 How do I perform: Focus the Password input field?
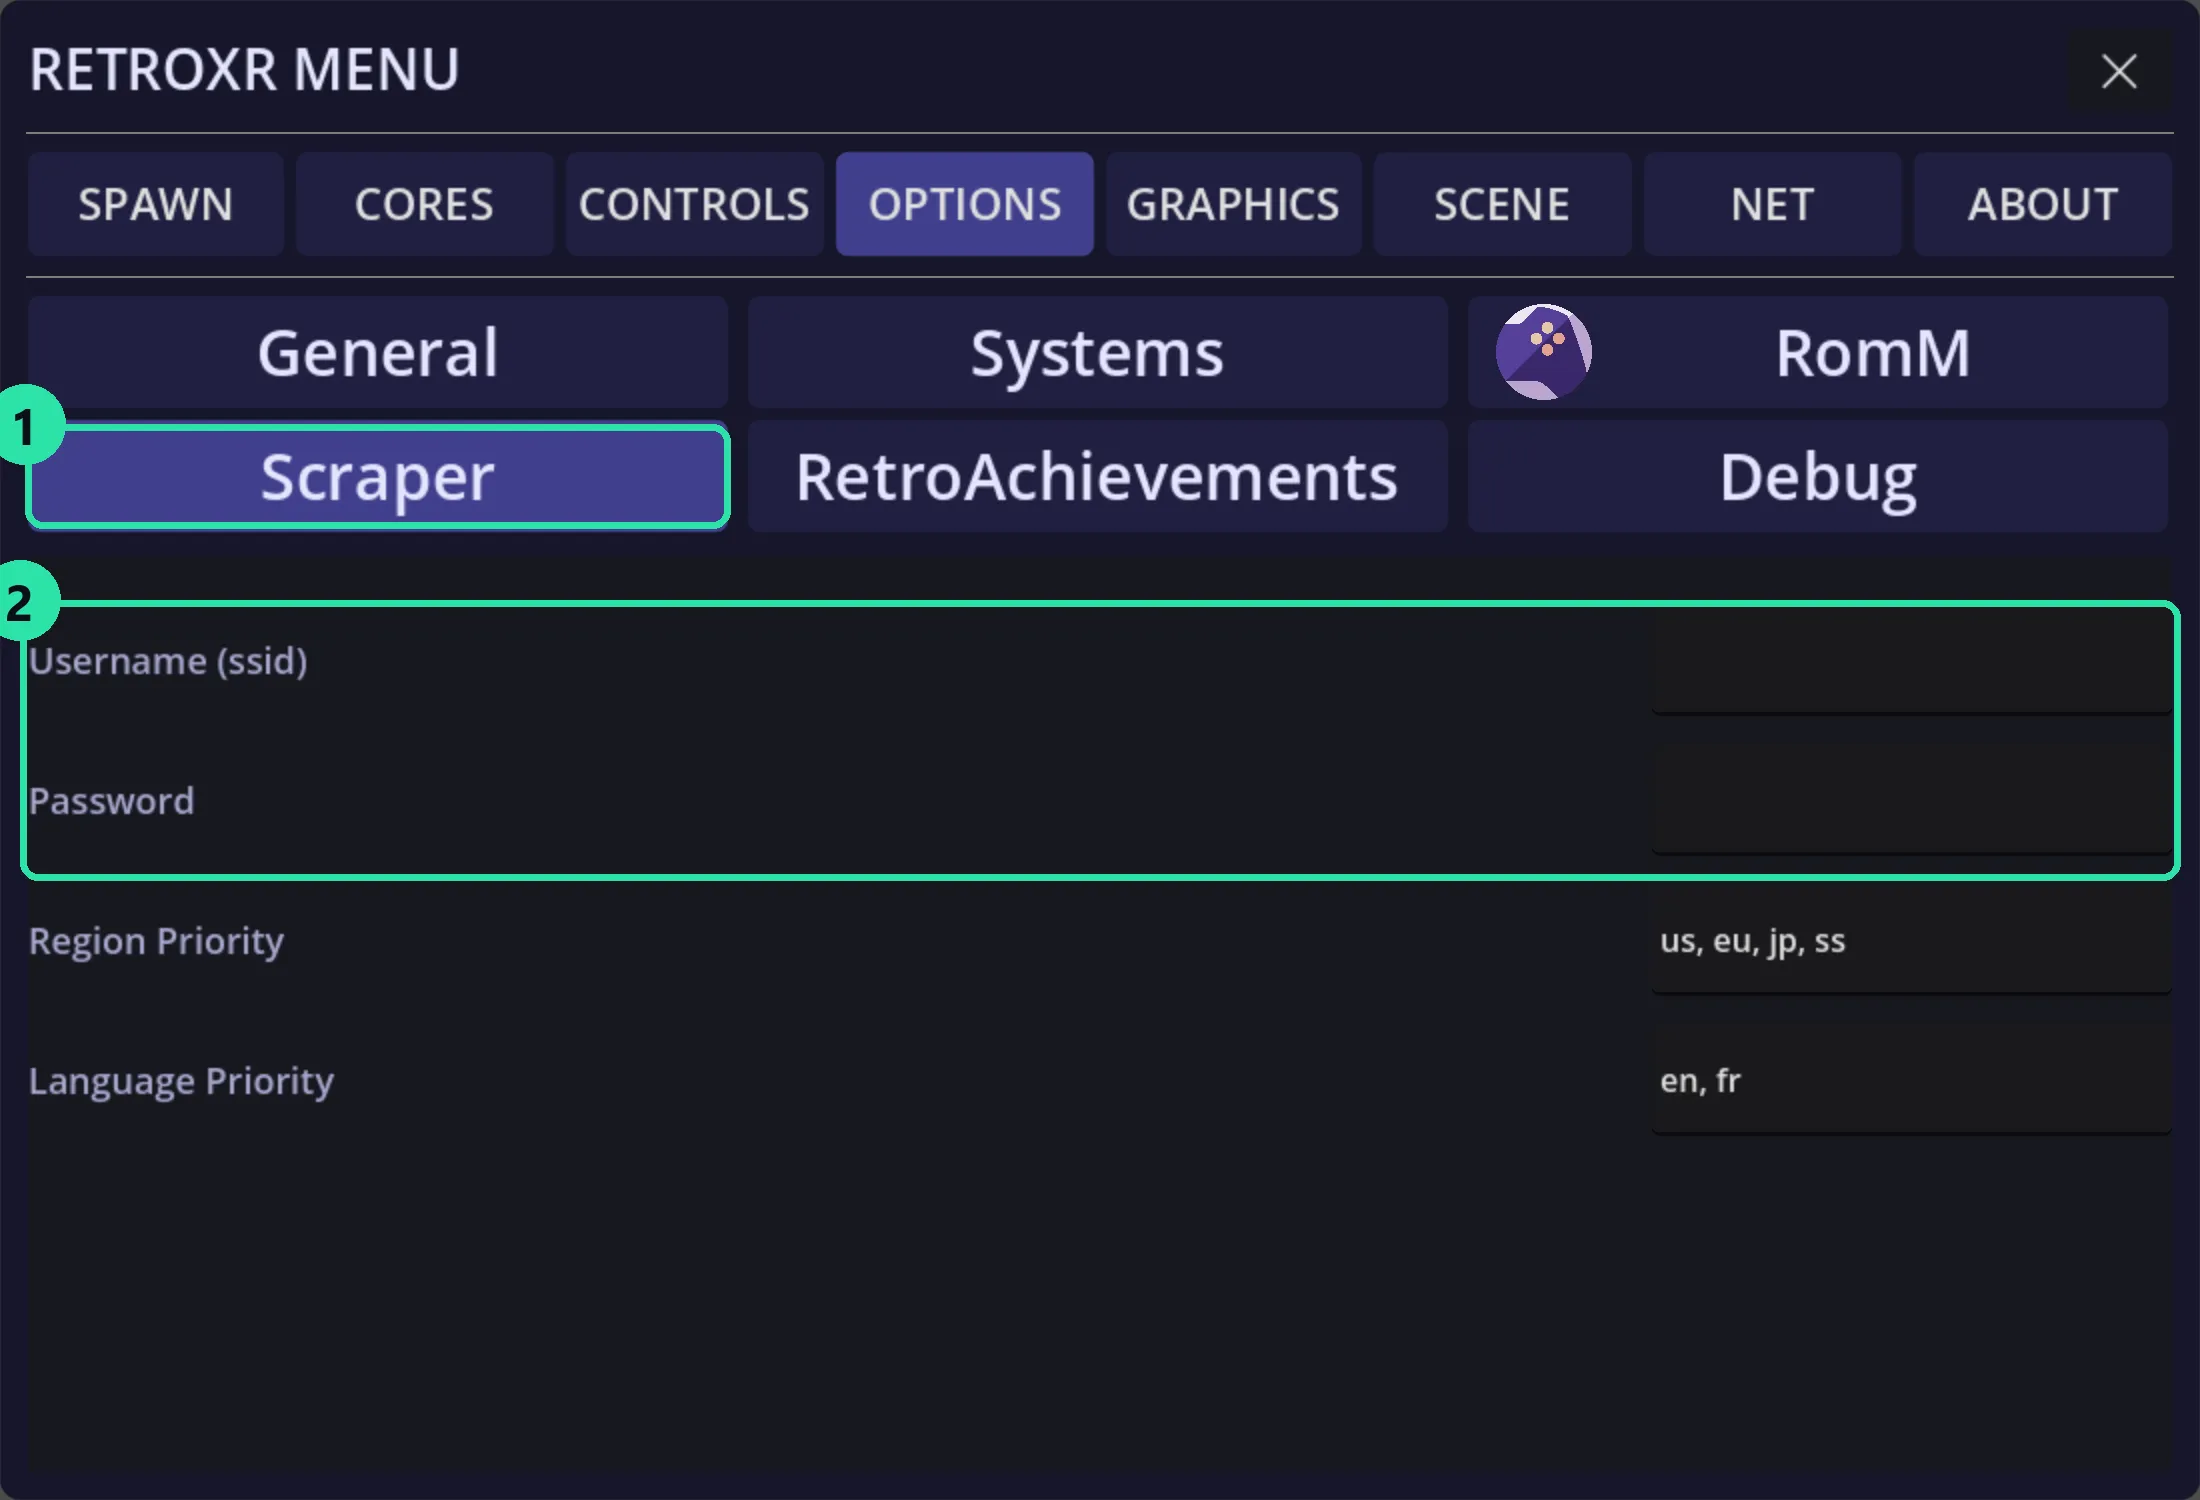click(1911, 801)
